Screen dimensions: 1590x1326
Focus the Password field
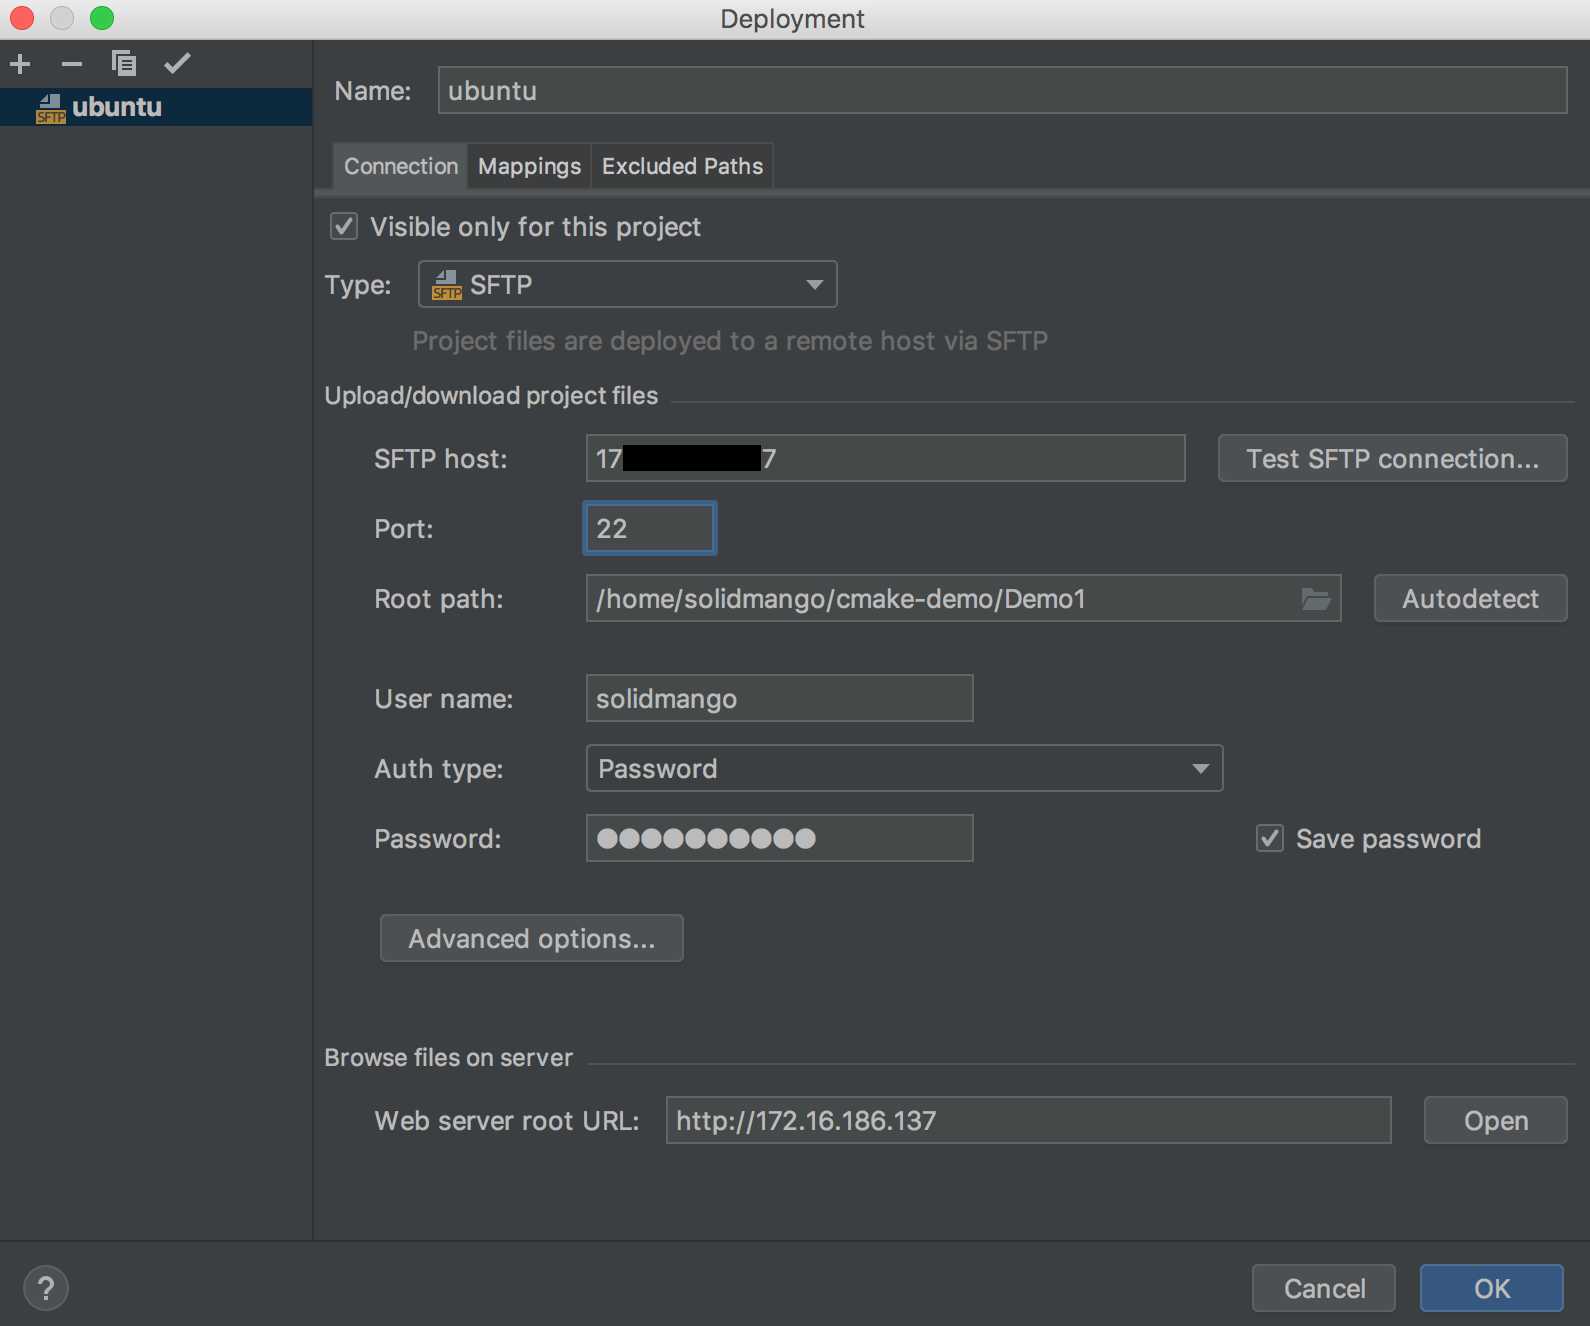pos(779,838)
